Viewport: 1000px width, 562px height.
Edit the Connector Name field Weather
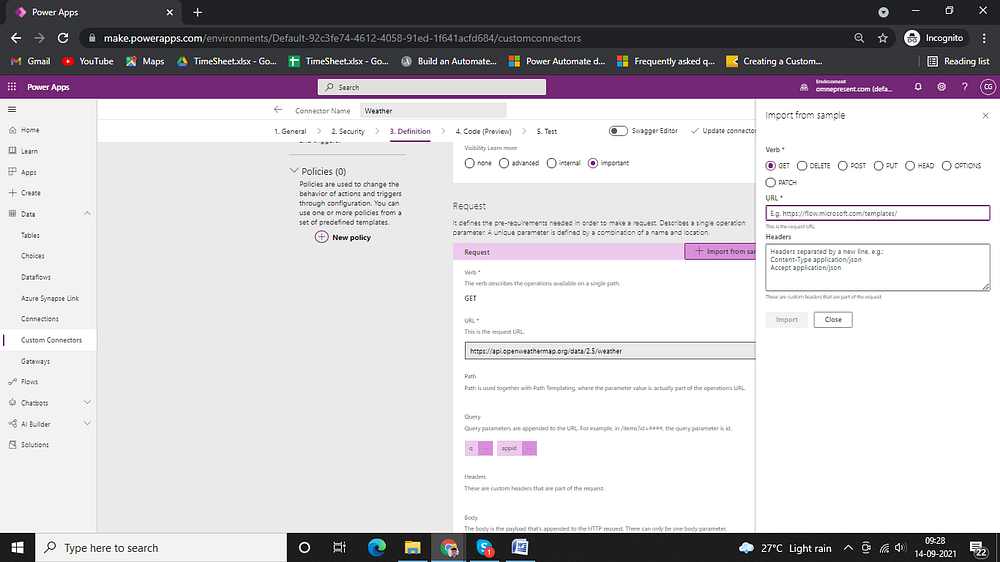[x=433, y=110]
